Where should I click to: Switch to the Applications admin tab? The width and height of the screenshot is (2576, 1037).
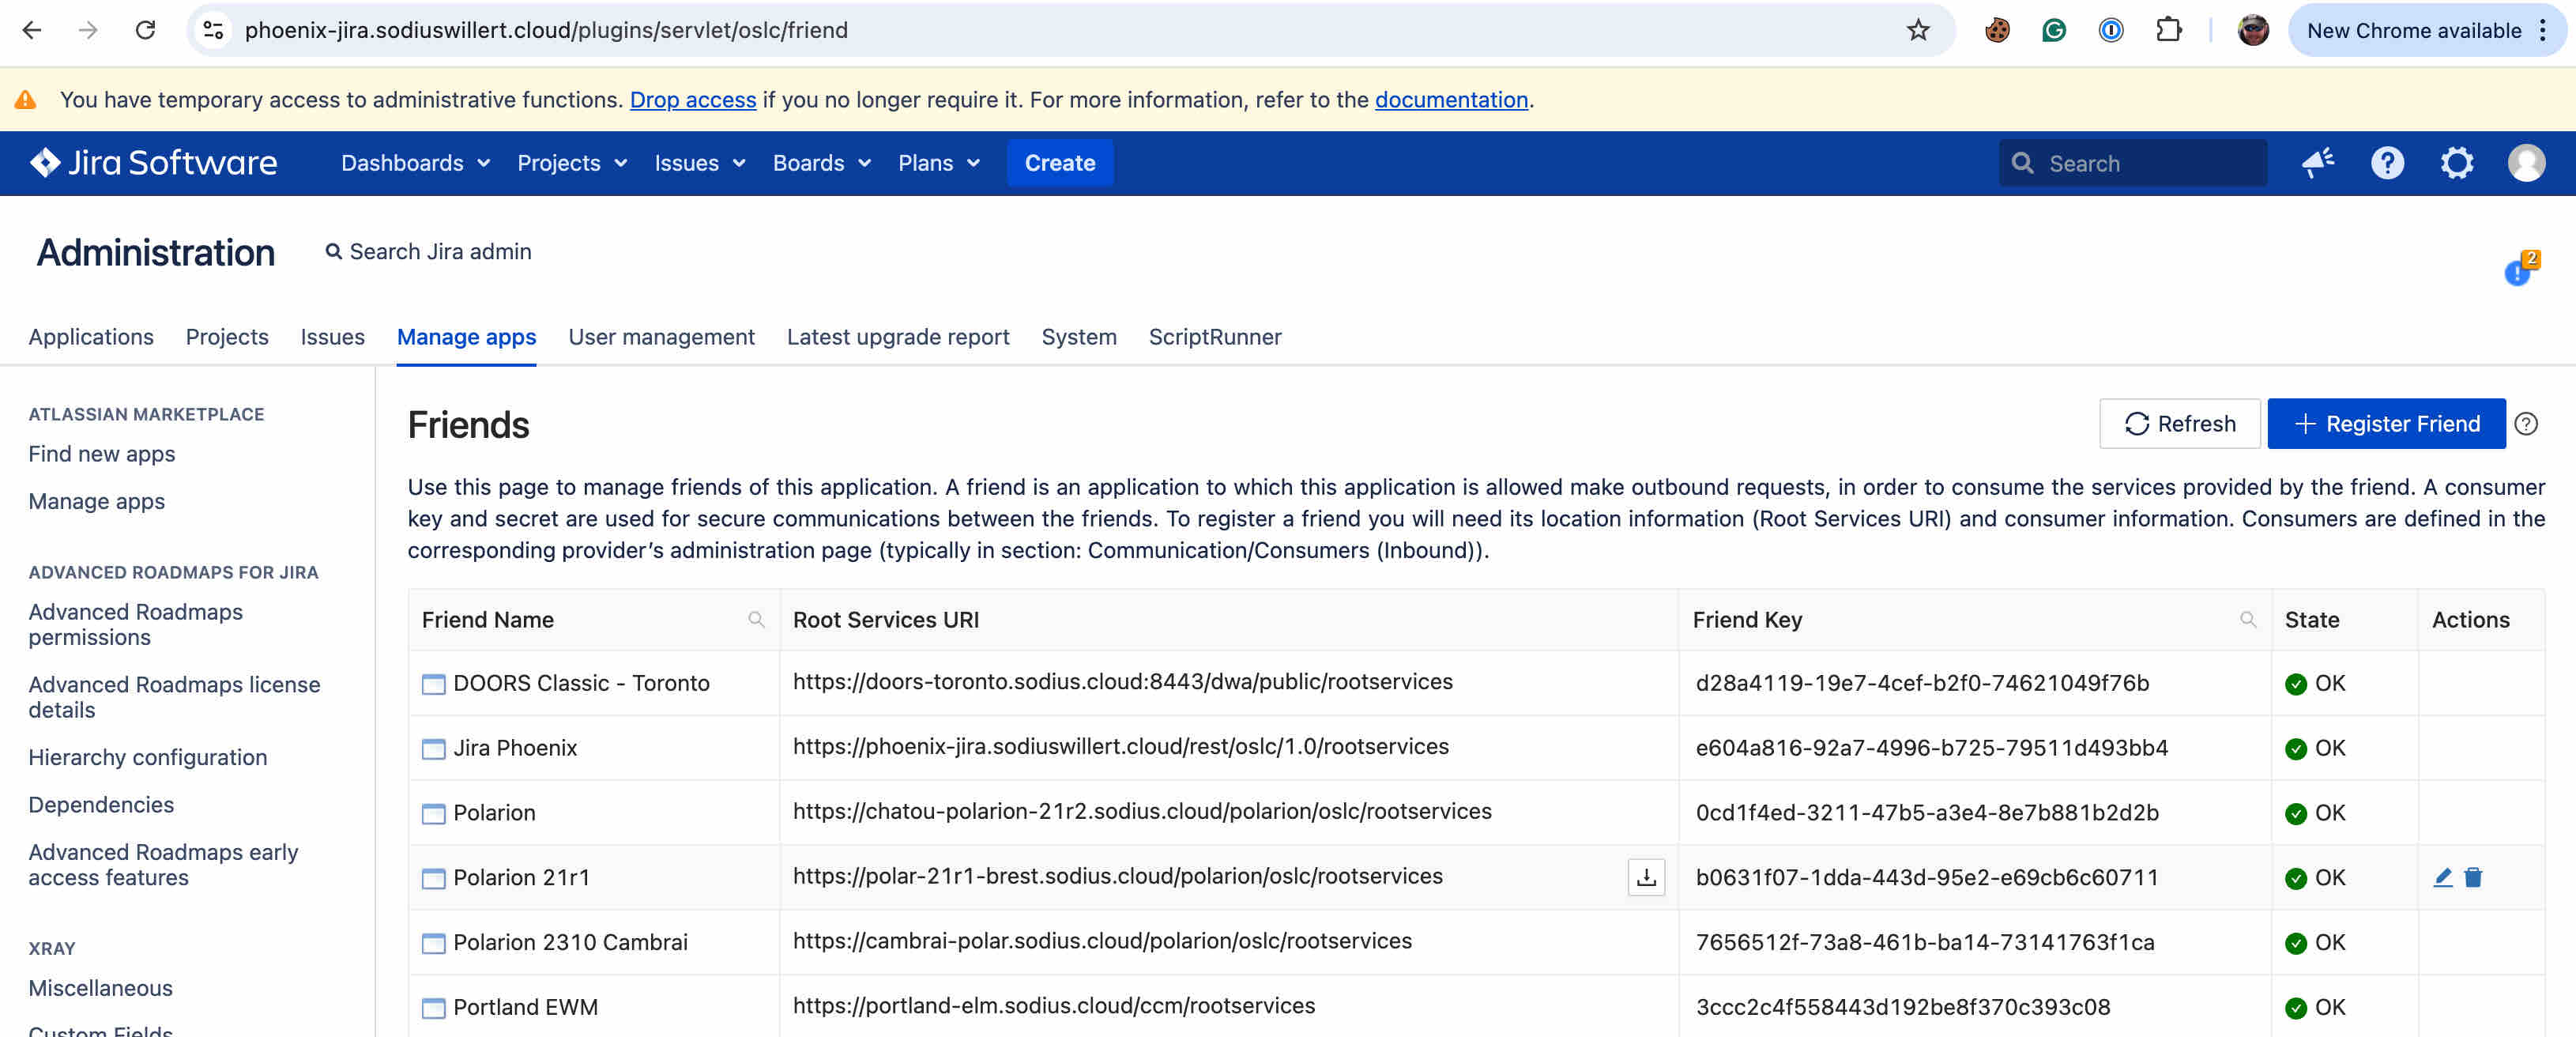(x=91, y=337)
